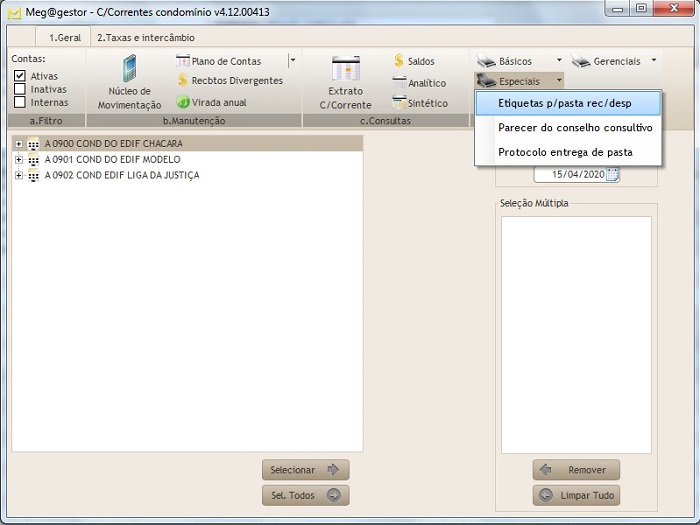Uncheck the Ativas accounts checkbox
Viewport: 700px width, 525px height.
click(x=20, y=76)
